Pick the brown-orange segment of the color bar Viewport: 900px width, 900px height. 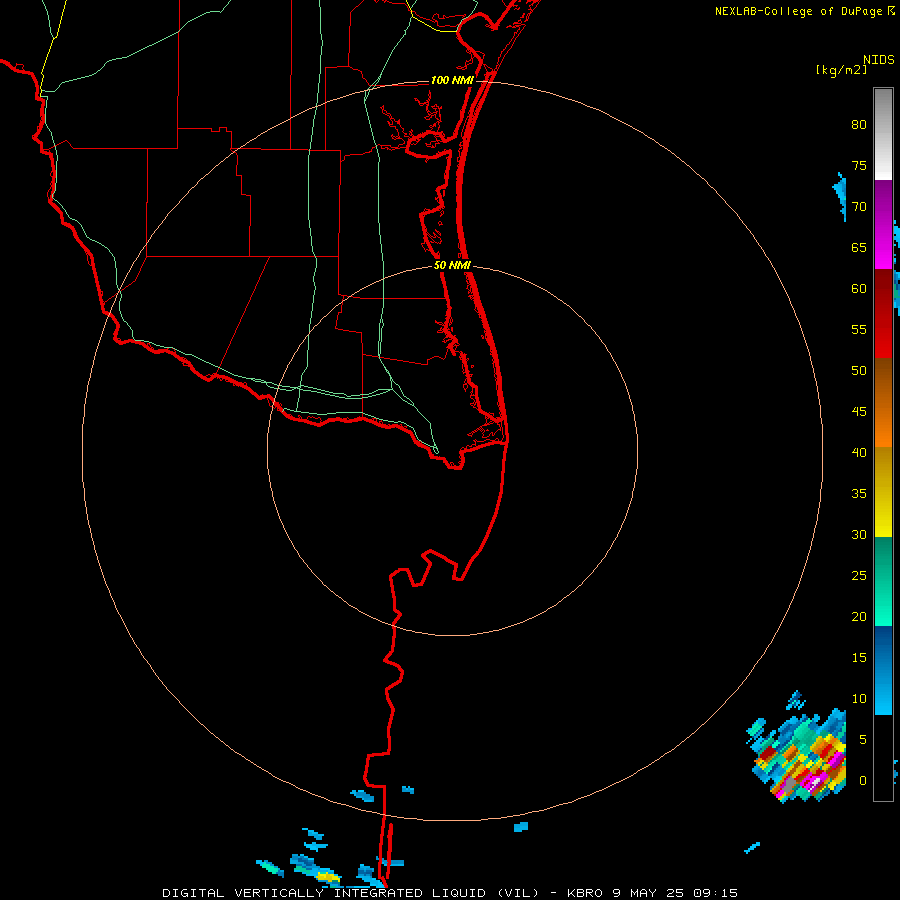883,402
